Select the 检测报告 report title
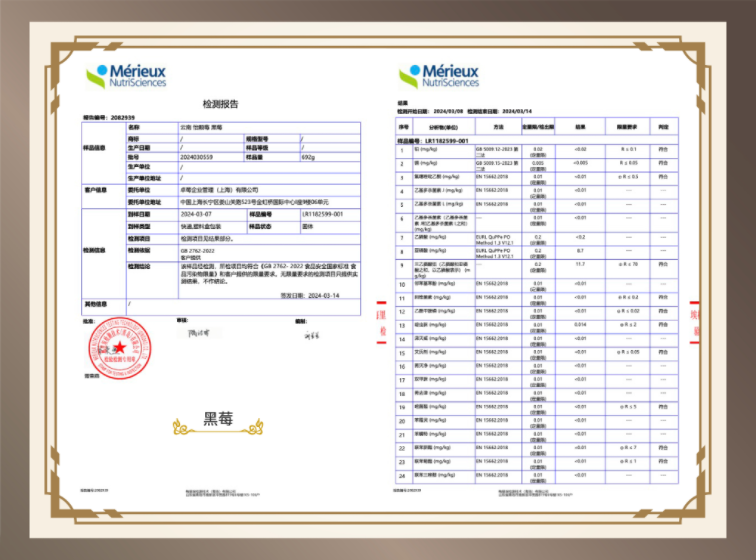The width and height of the screenshot is (756, 560). pyautogui.click(x=220, y=104)
